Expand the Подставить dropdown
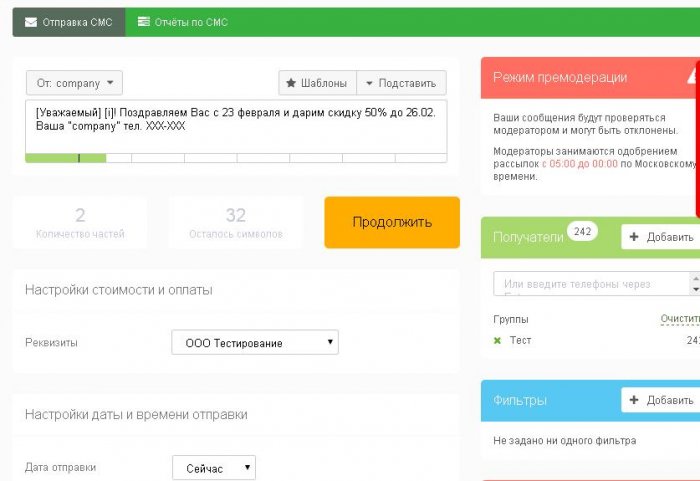 coord(400,83)
